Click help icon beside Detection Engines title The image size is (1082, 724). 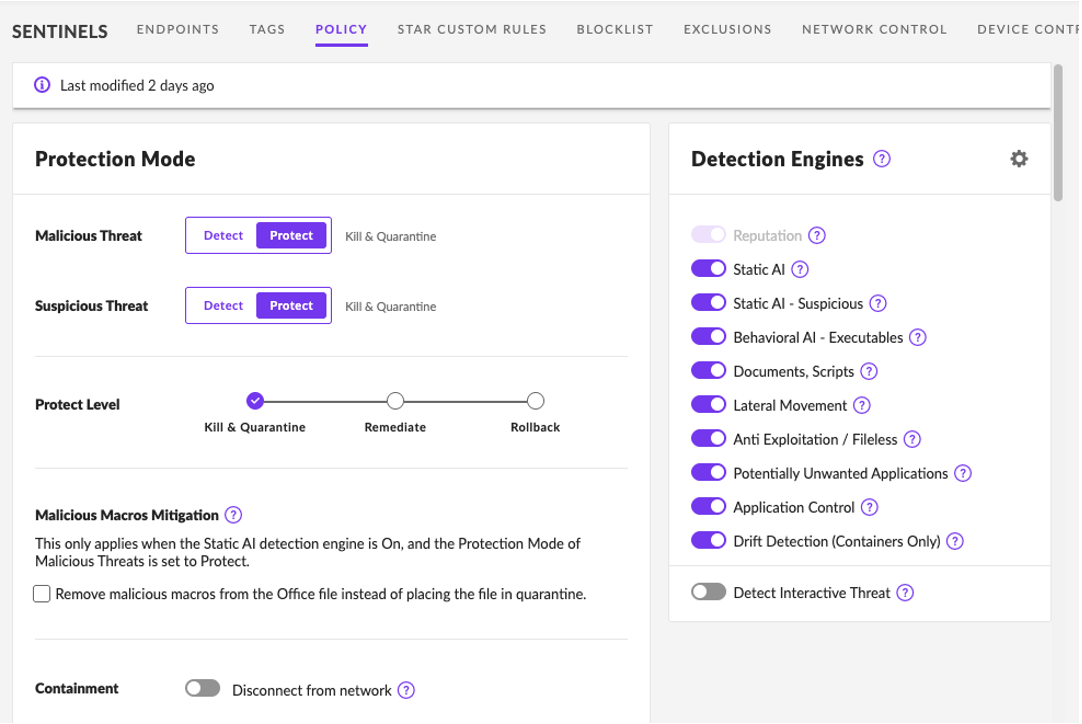[x=882, y=159]
